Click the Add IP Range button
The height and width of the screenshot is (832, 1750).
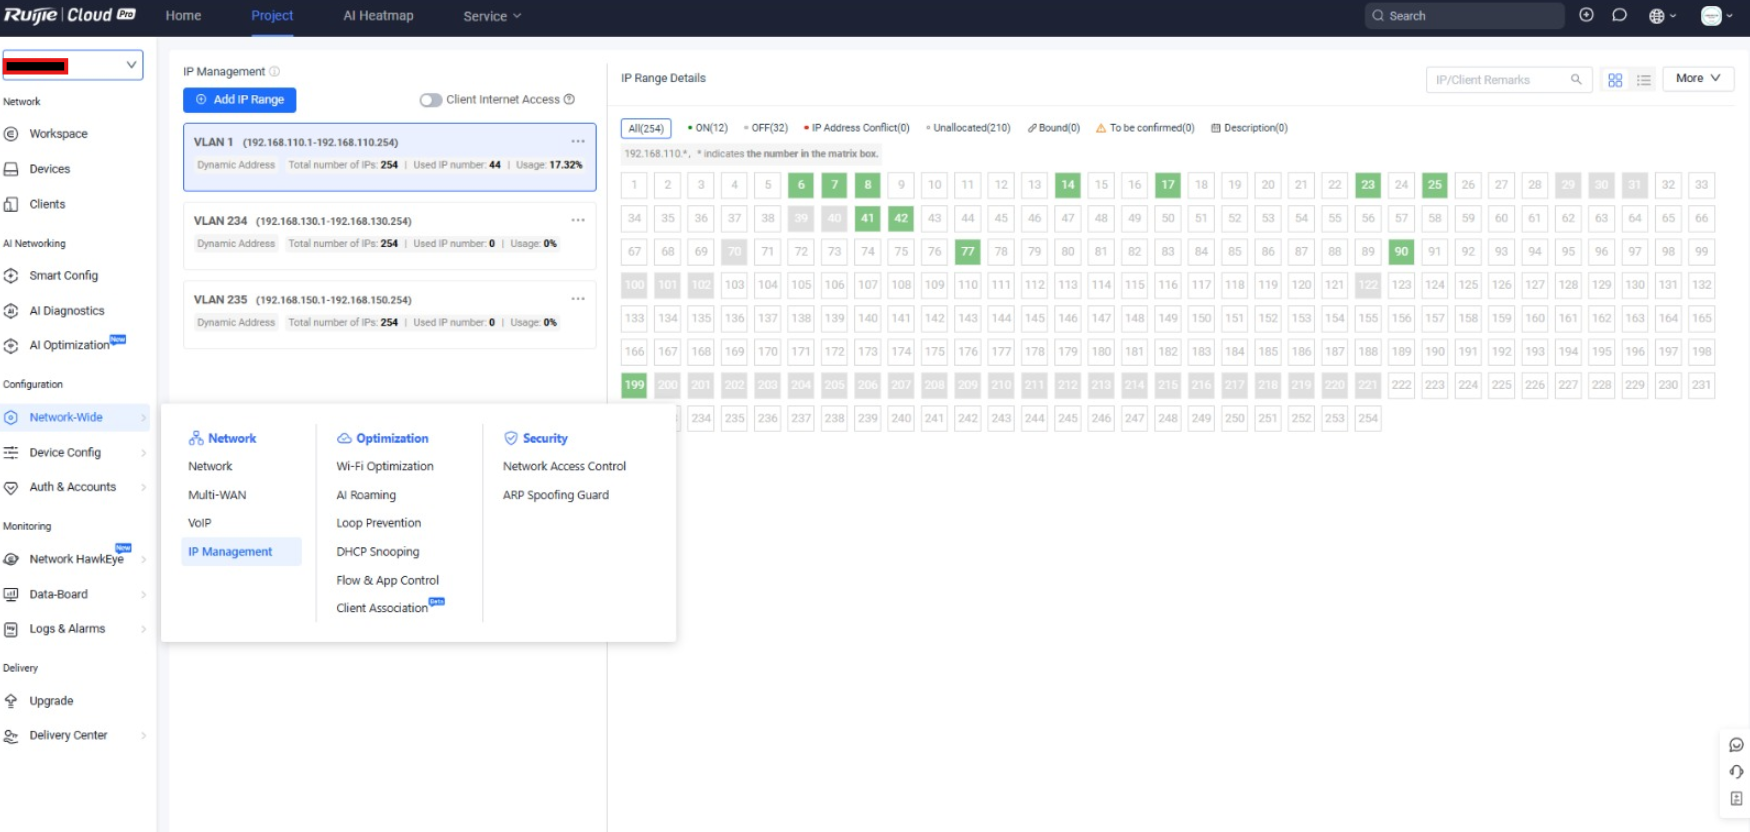[239, 100]
